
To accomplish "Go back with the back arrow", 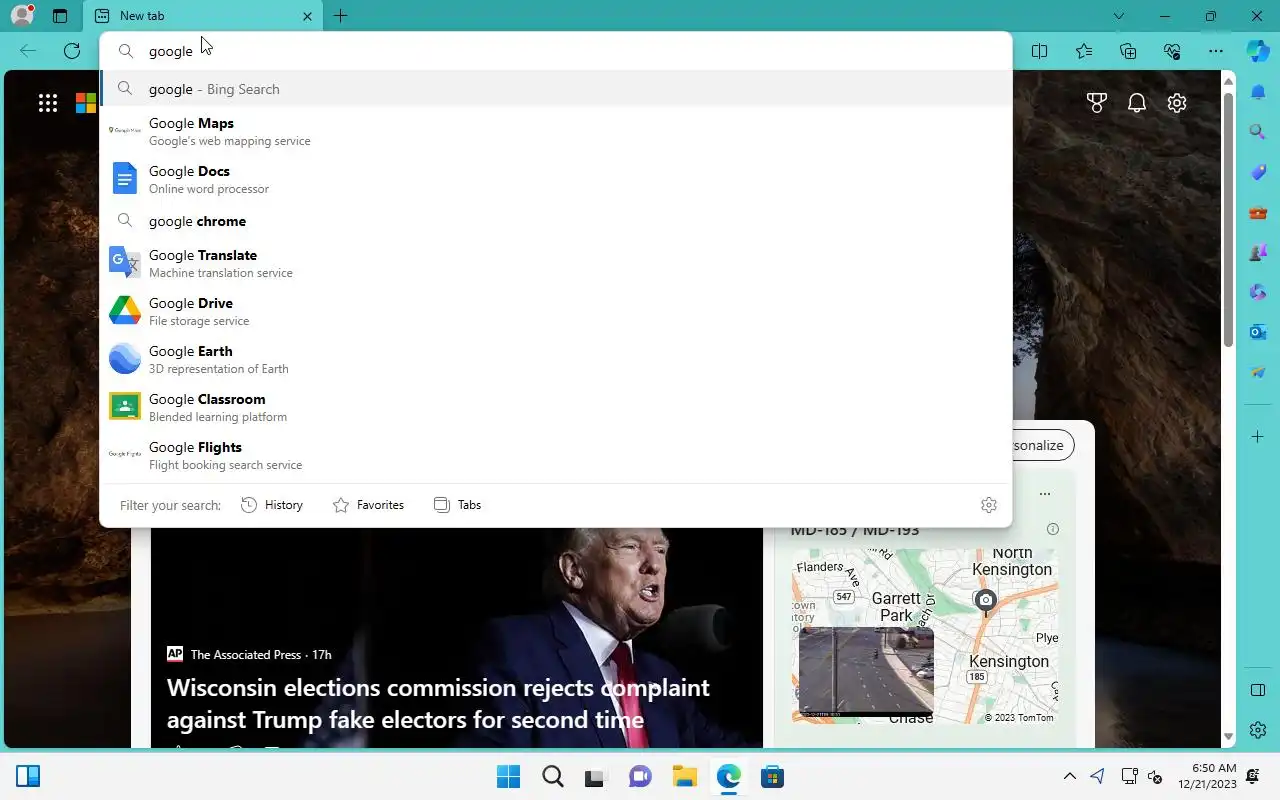I will [x=28, y=51].
